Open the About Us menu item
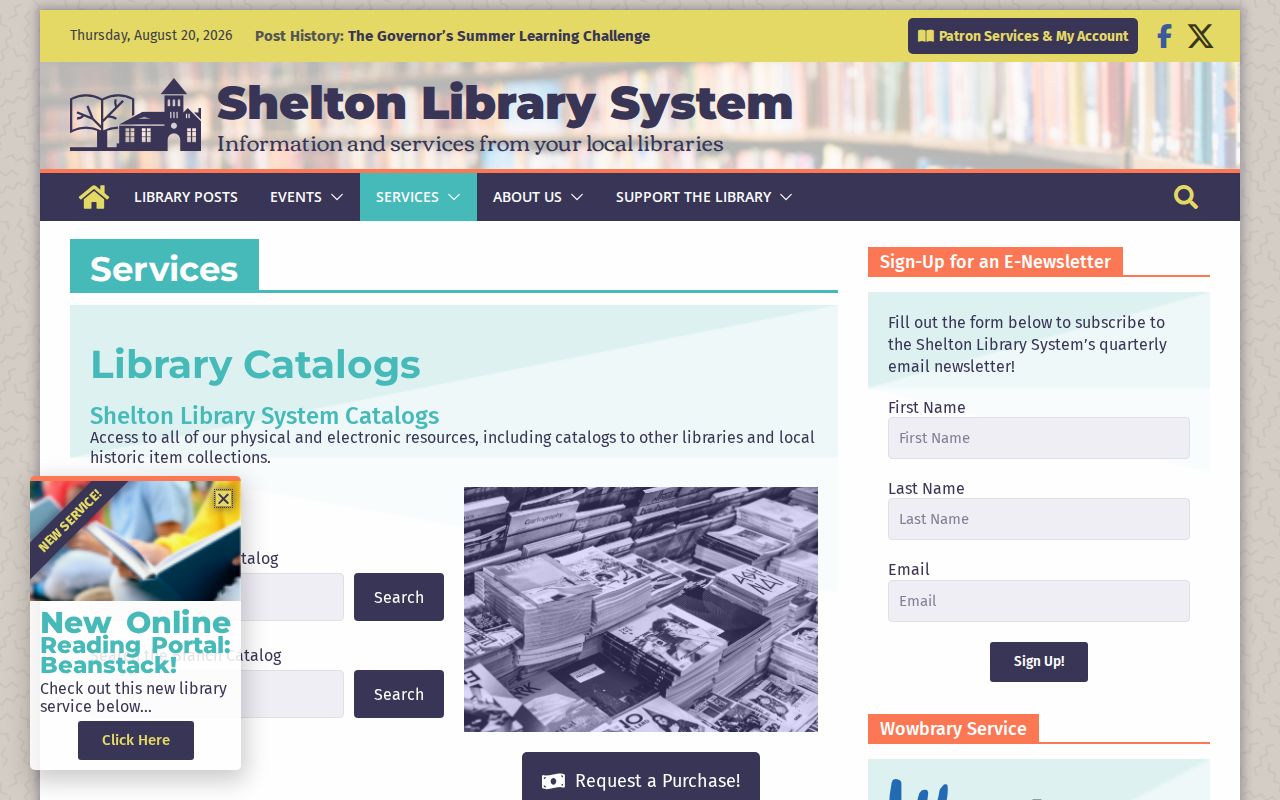The height and width of the screenshot is (800, 1280). [527, 197]
